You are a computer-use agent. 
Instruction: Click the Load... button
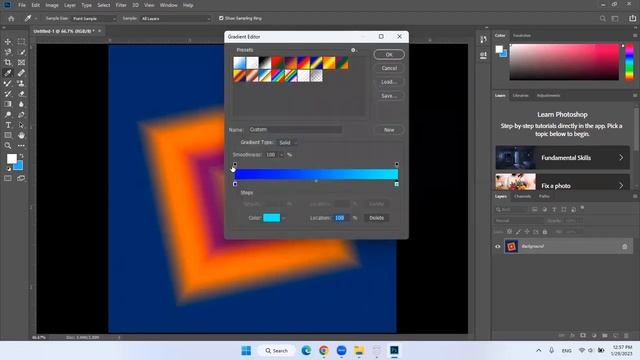tap(389, 82)
